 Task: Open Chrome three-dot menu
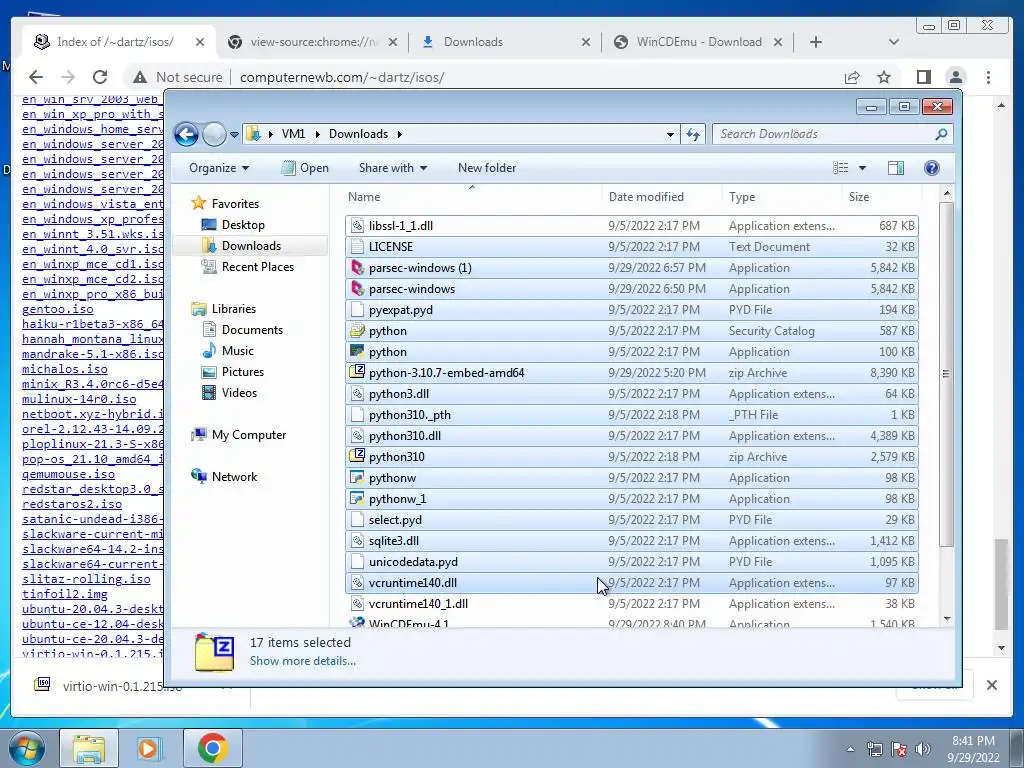pyautogui.click(x=988, y=77)
